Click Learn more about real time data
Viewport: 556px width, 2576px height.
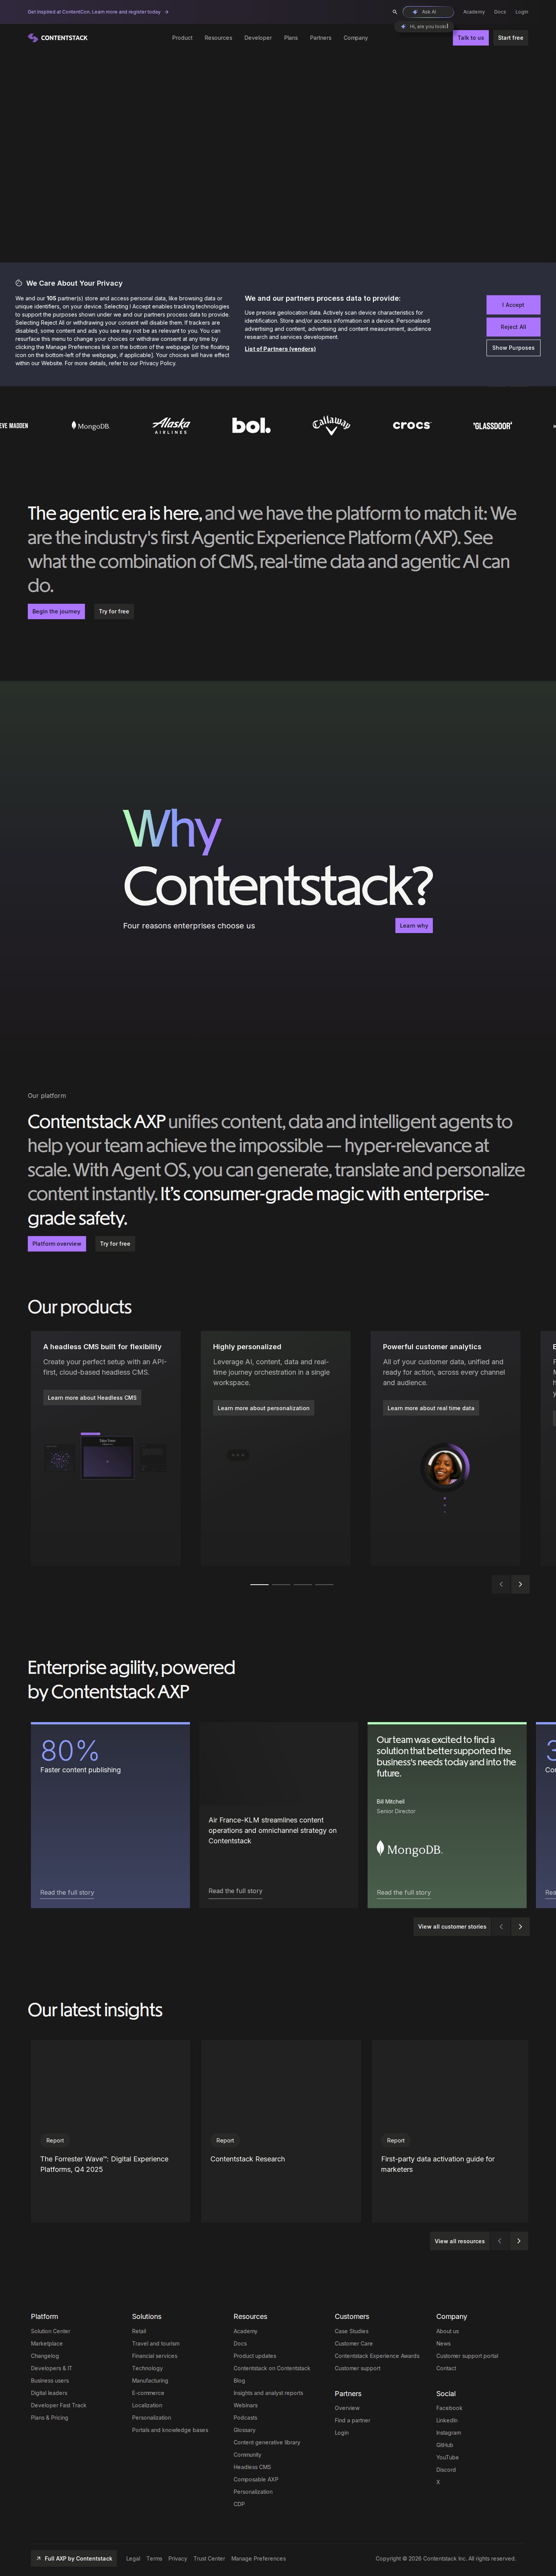[x=431, y=1408]
